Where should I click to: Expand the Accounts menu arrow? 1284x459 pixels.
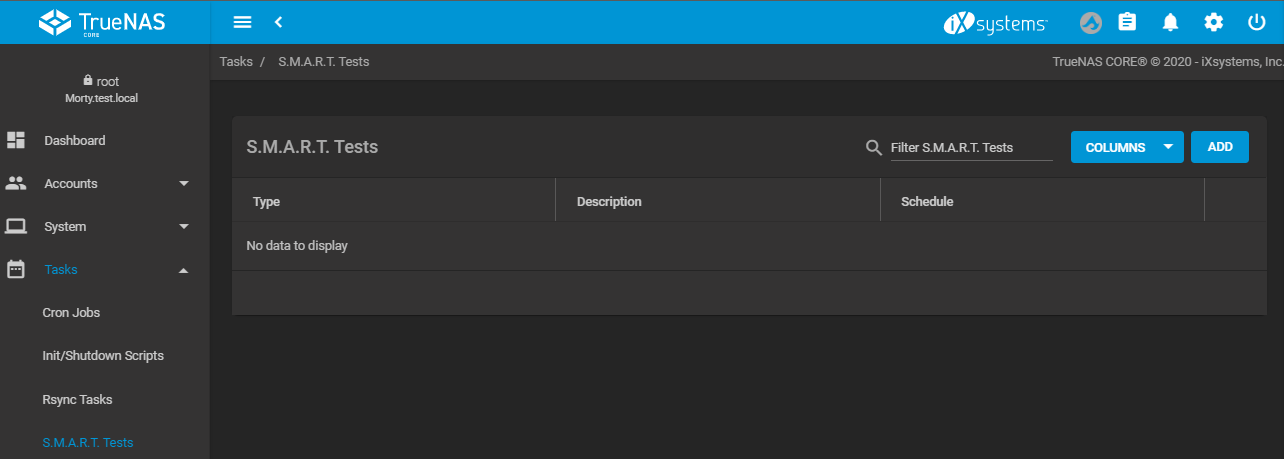click(x=184, y=184)
